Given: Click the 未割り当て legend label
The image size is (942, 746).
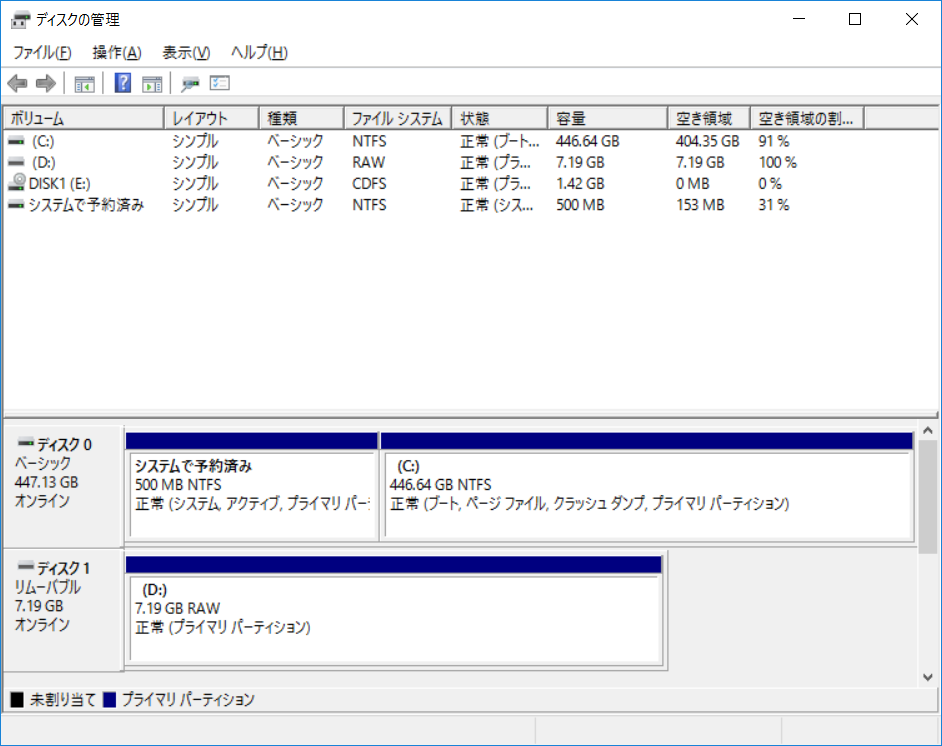Looking at the screenshot, I should click(x=63, y=700).
